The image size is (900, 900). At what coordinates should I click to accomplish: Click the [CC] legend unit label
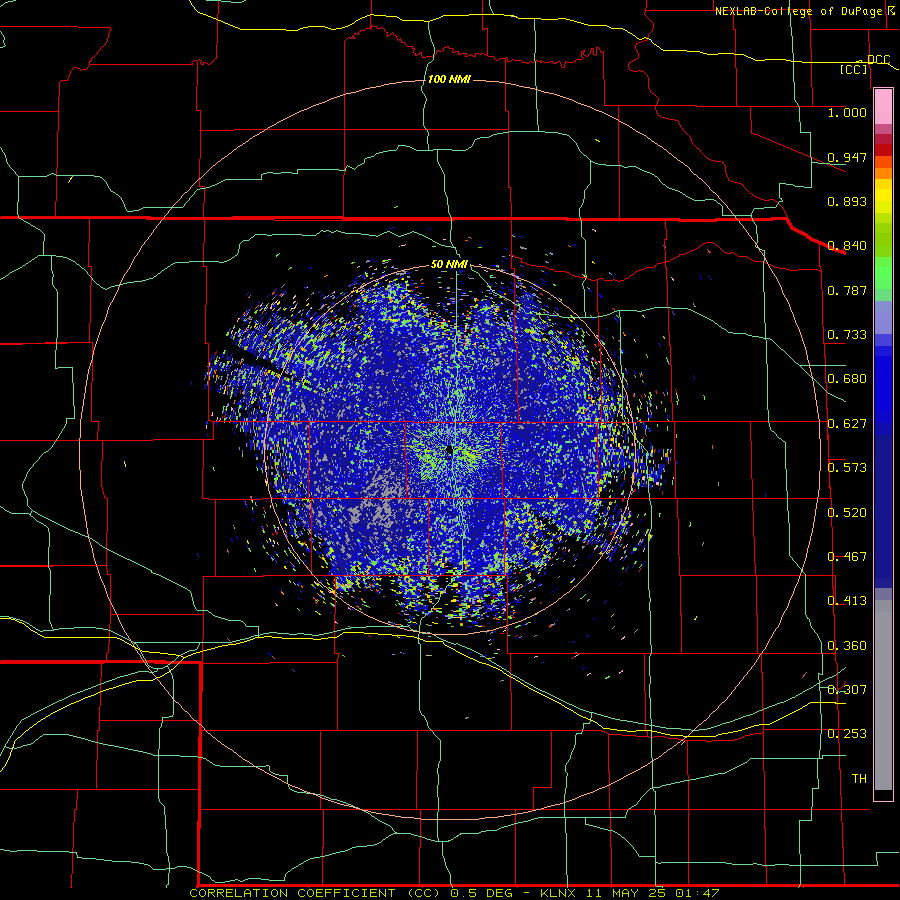point(854,69)
